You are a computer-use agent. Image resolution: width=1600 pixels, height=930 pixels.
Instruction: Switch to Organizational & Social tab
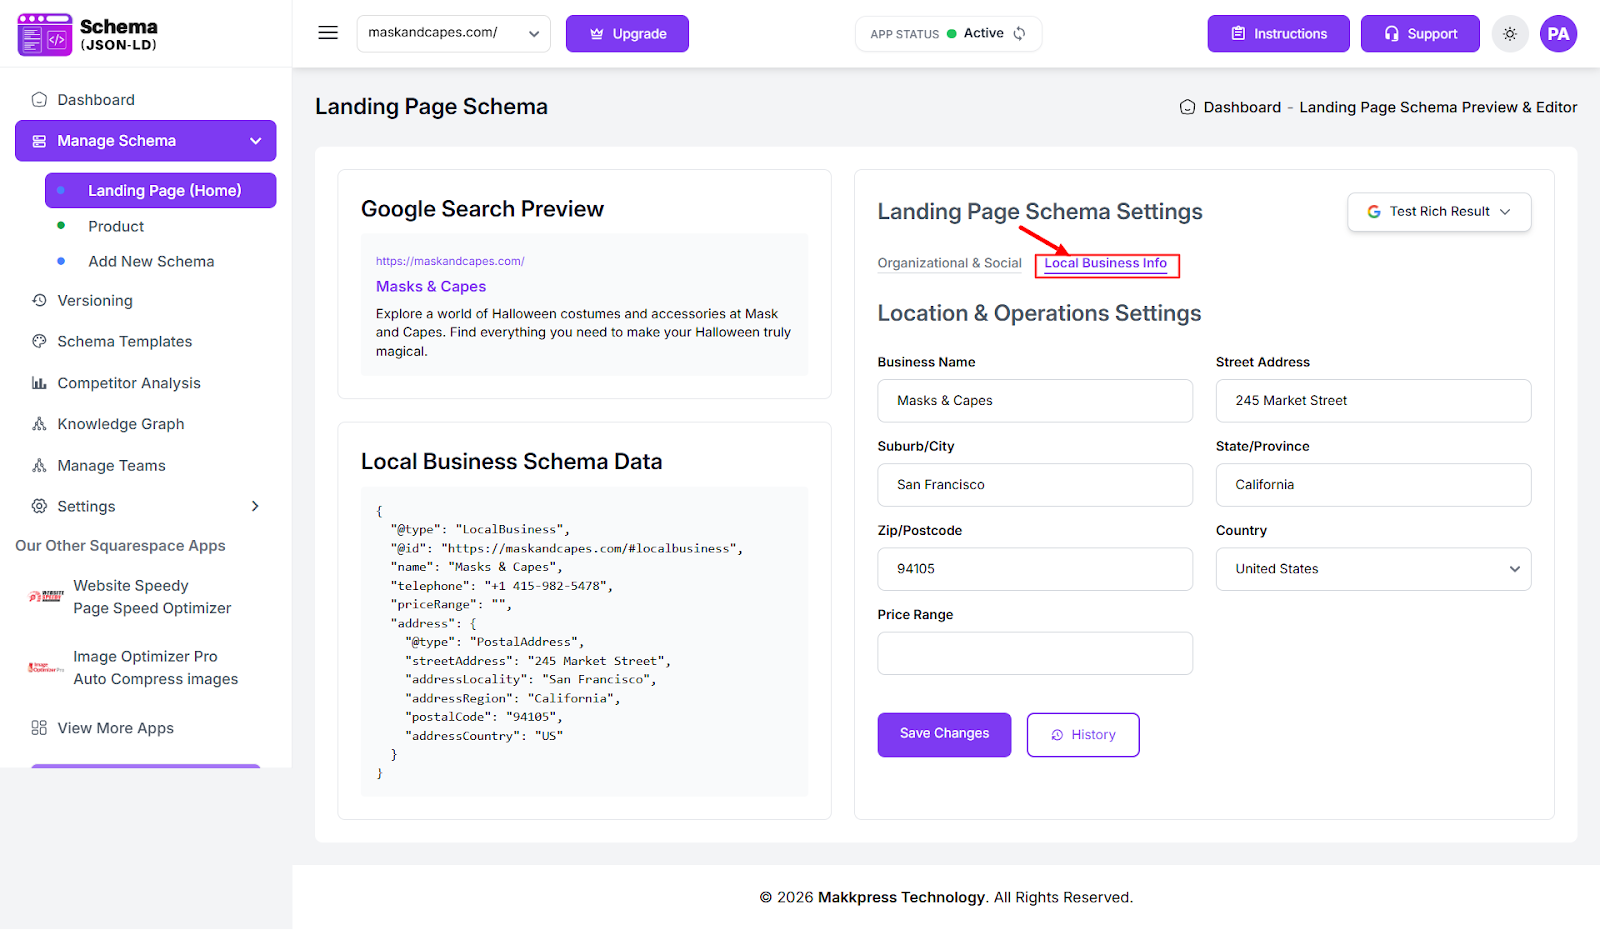pyautogui.click(x=949, y=263)
